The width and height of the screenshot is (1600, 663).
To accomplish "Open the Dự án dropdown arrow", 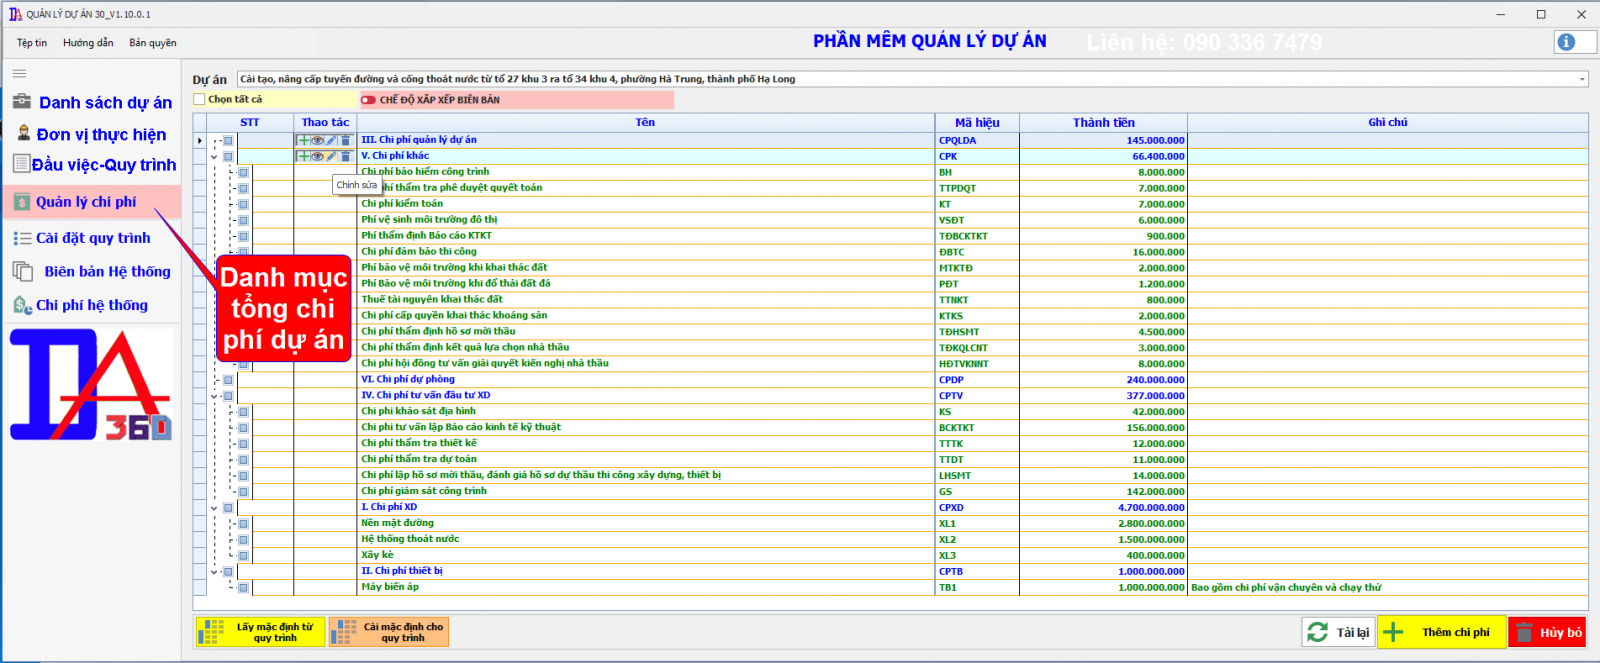I will 1582,79.
